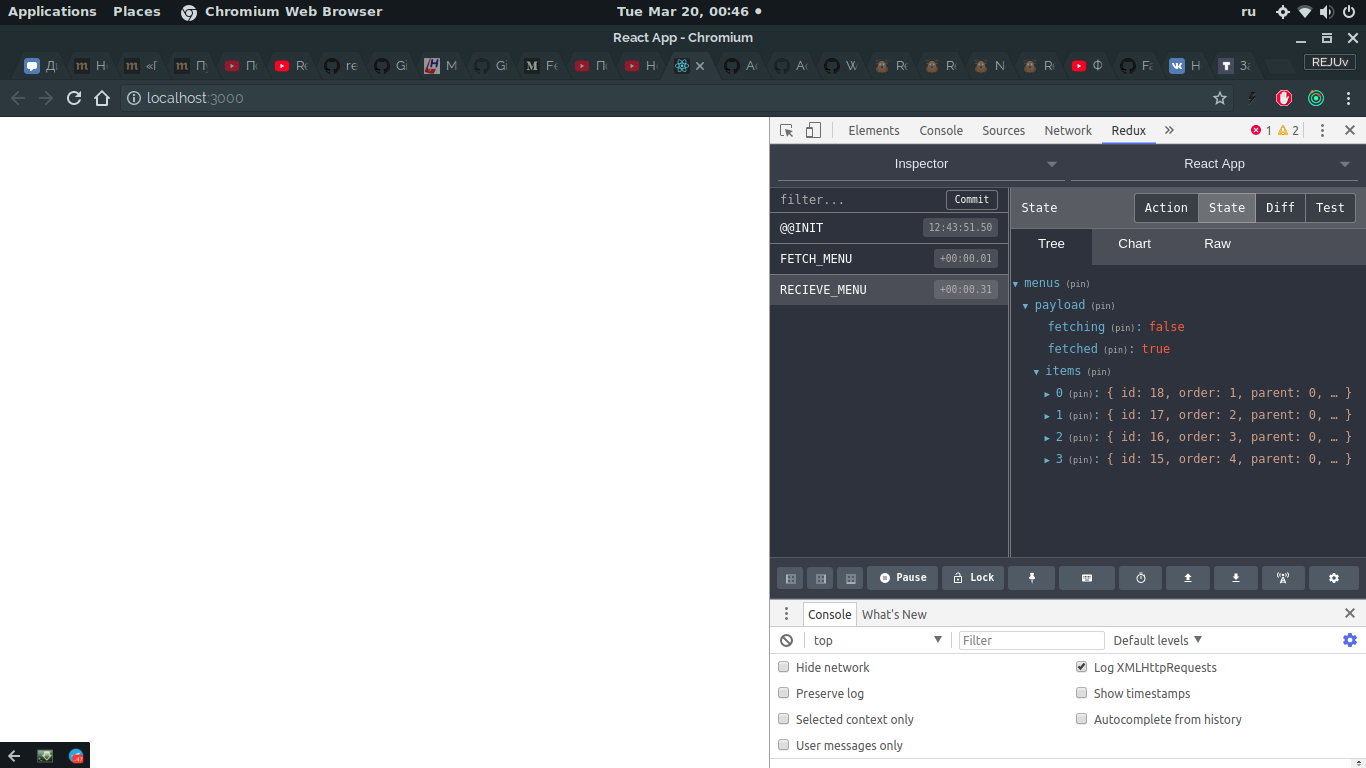Viewport: 1366px width, 768px height.
Task: Select the Raw view tab
Action: click(x=1217, y=244)
